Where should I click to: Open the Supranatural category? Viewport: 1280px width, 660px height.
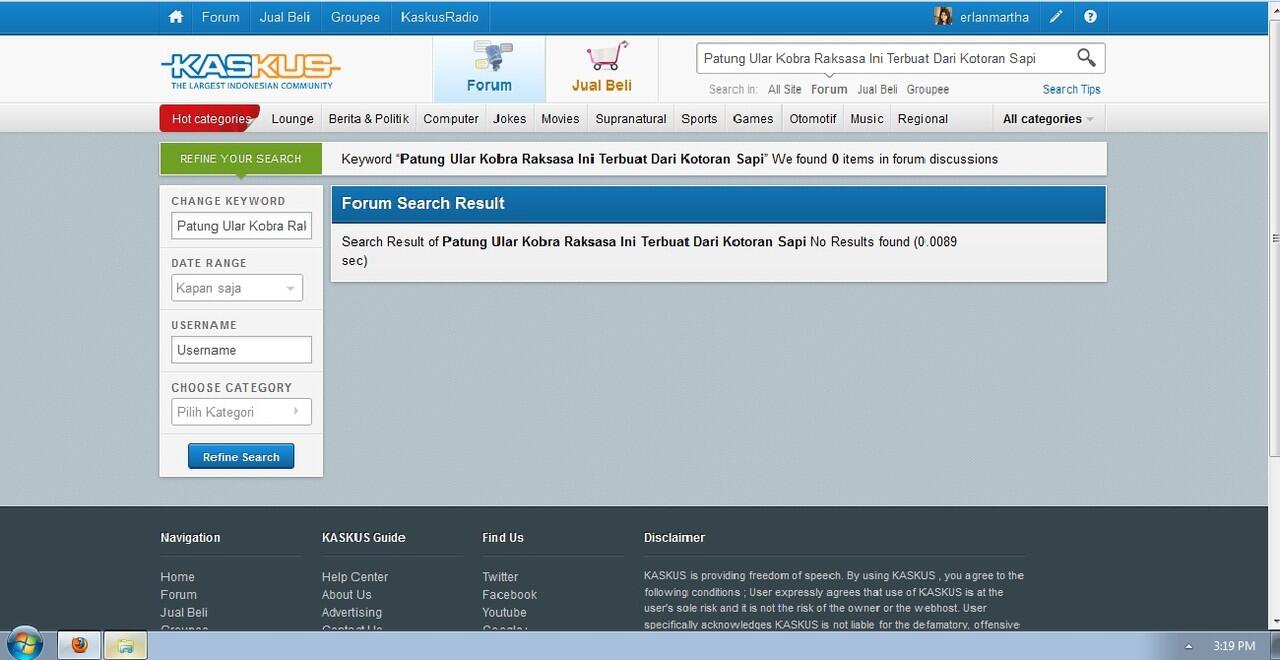click(631, 118)
